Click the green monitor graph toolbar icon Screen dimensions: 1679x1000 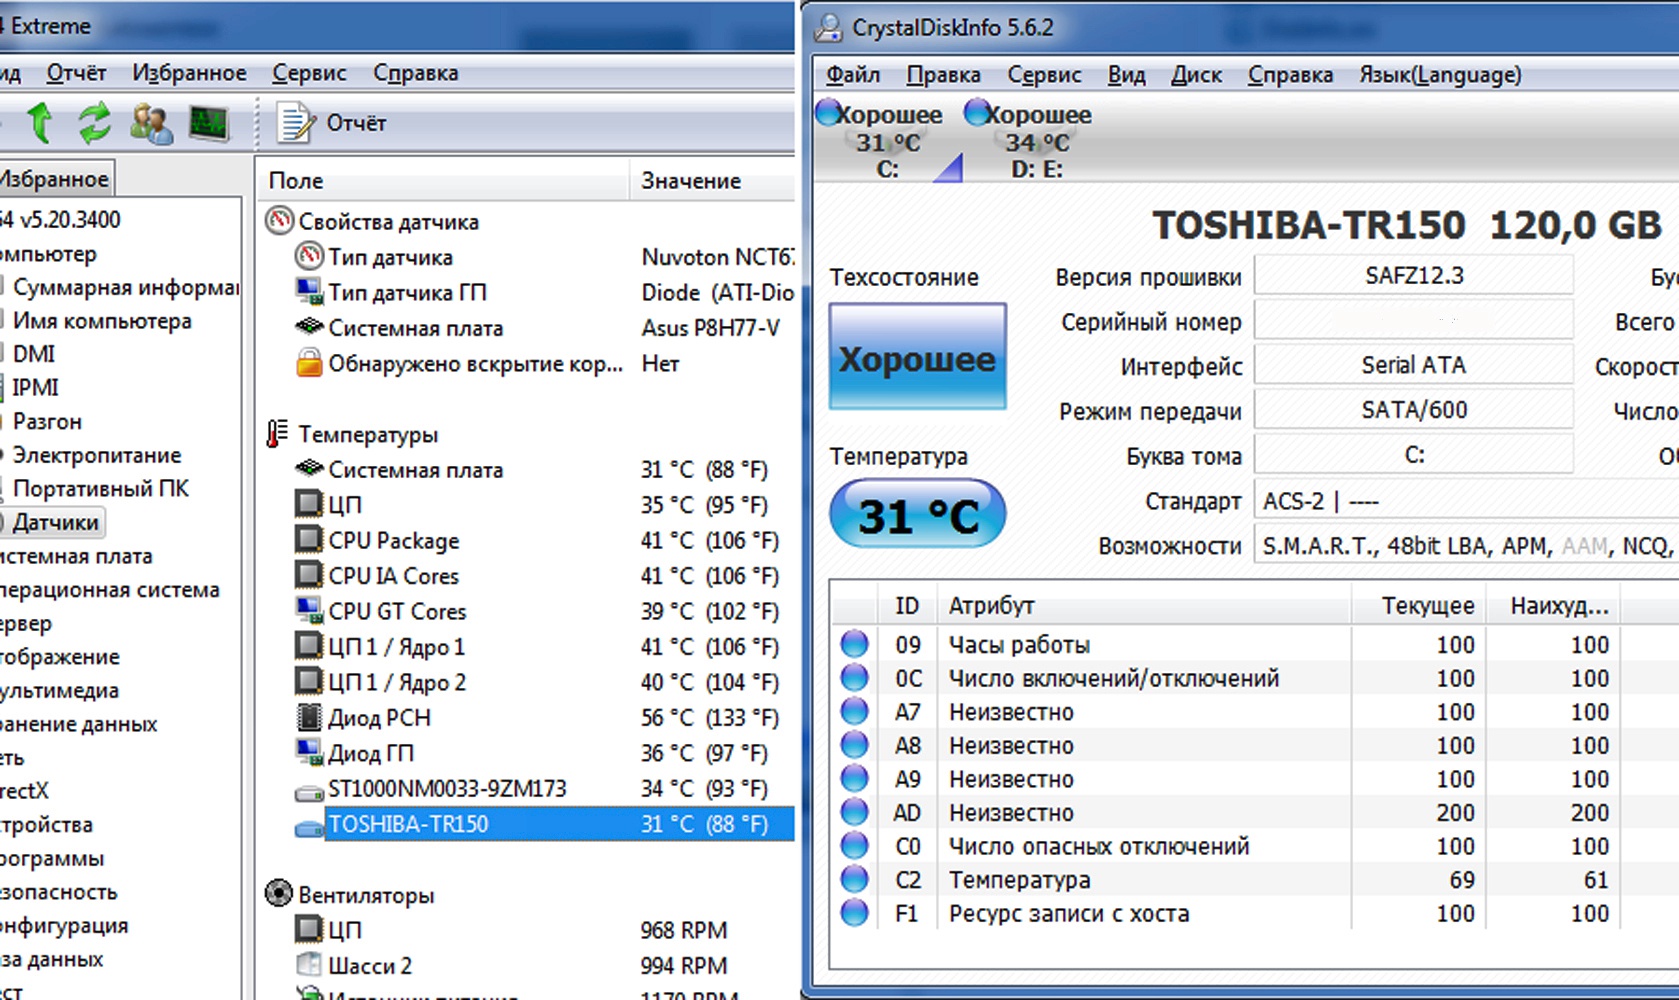209,124
